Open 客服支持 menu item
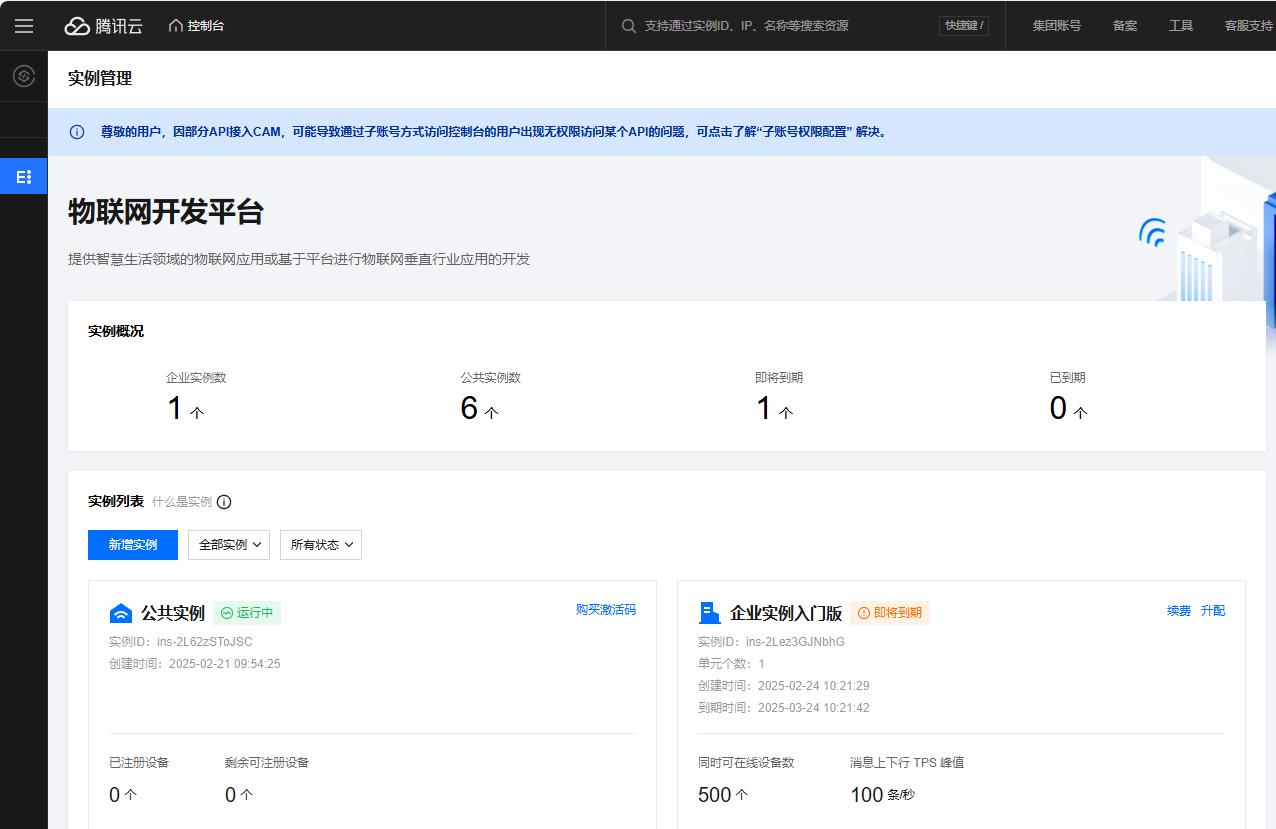The image size is (1276, 829). tap(1249, 26)
